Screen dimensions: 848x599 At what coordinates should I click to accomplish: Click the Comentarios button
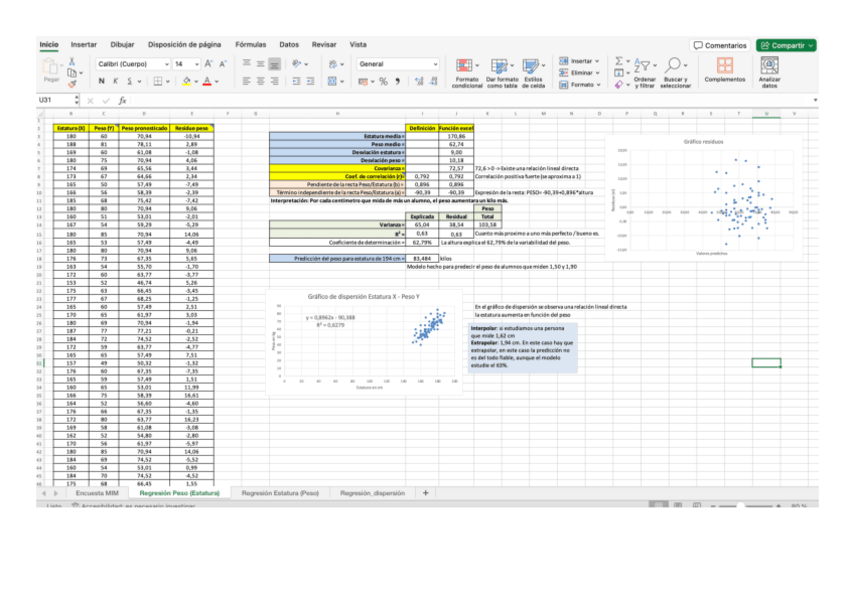(721, 46)
